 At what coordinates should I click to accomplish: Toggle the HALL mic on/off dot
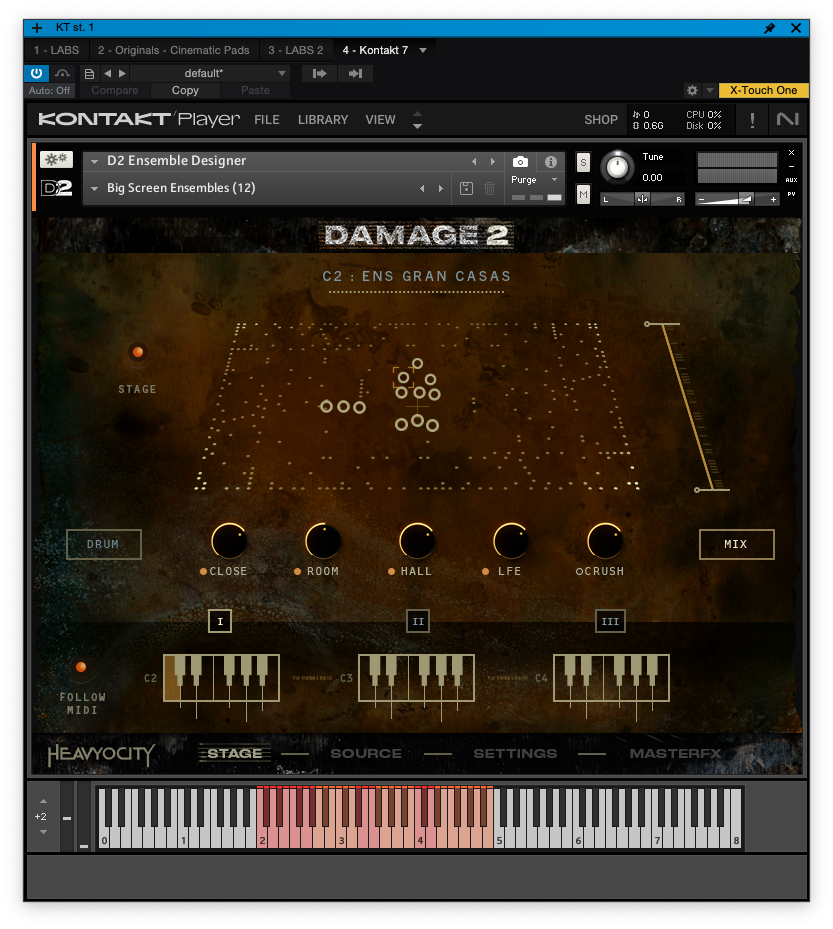coord(391,571)
